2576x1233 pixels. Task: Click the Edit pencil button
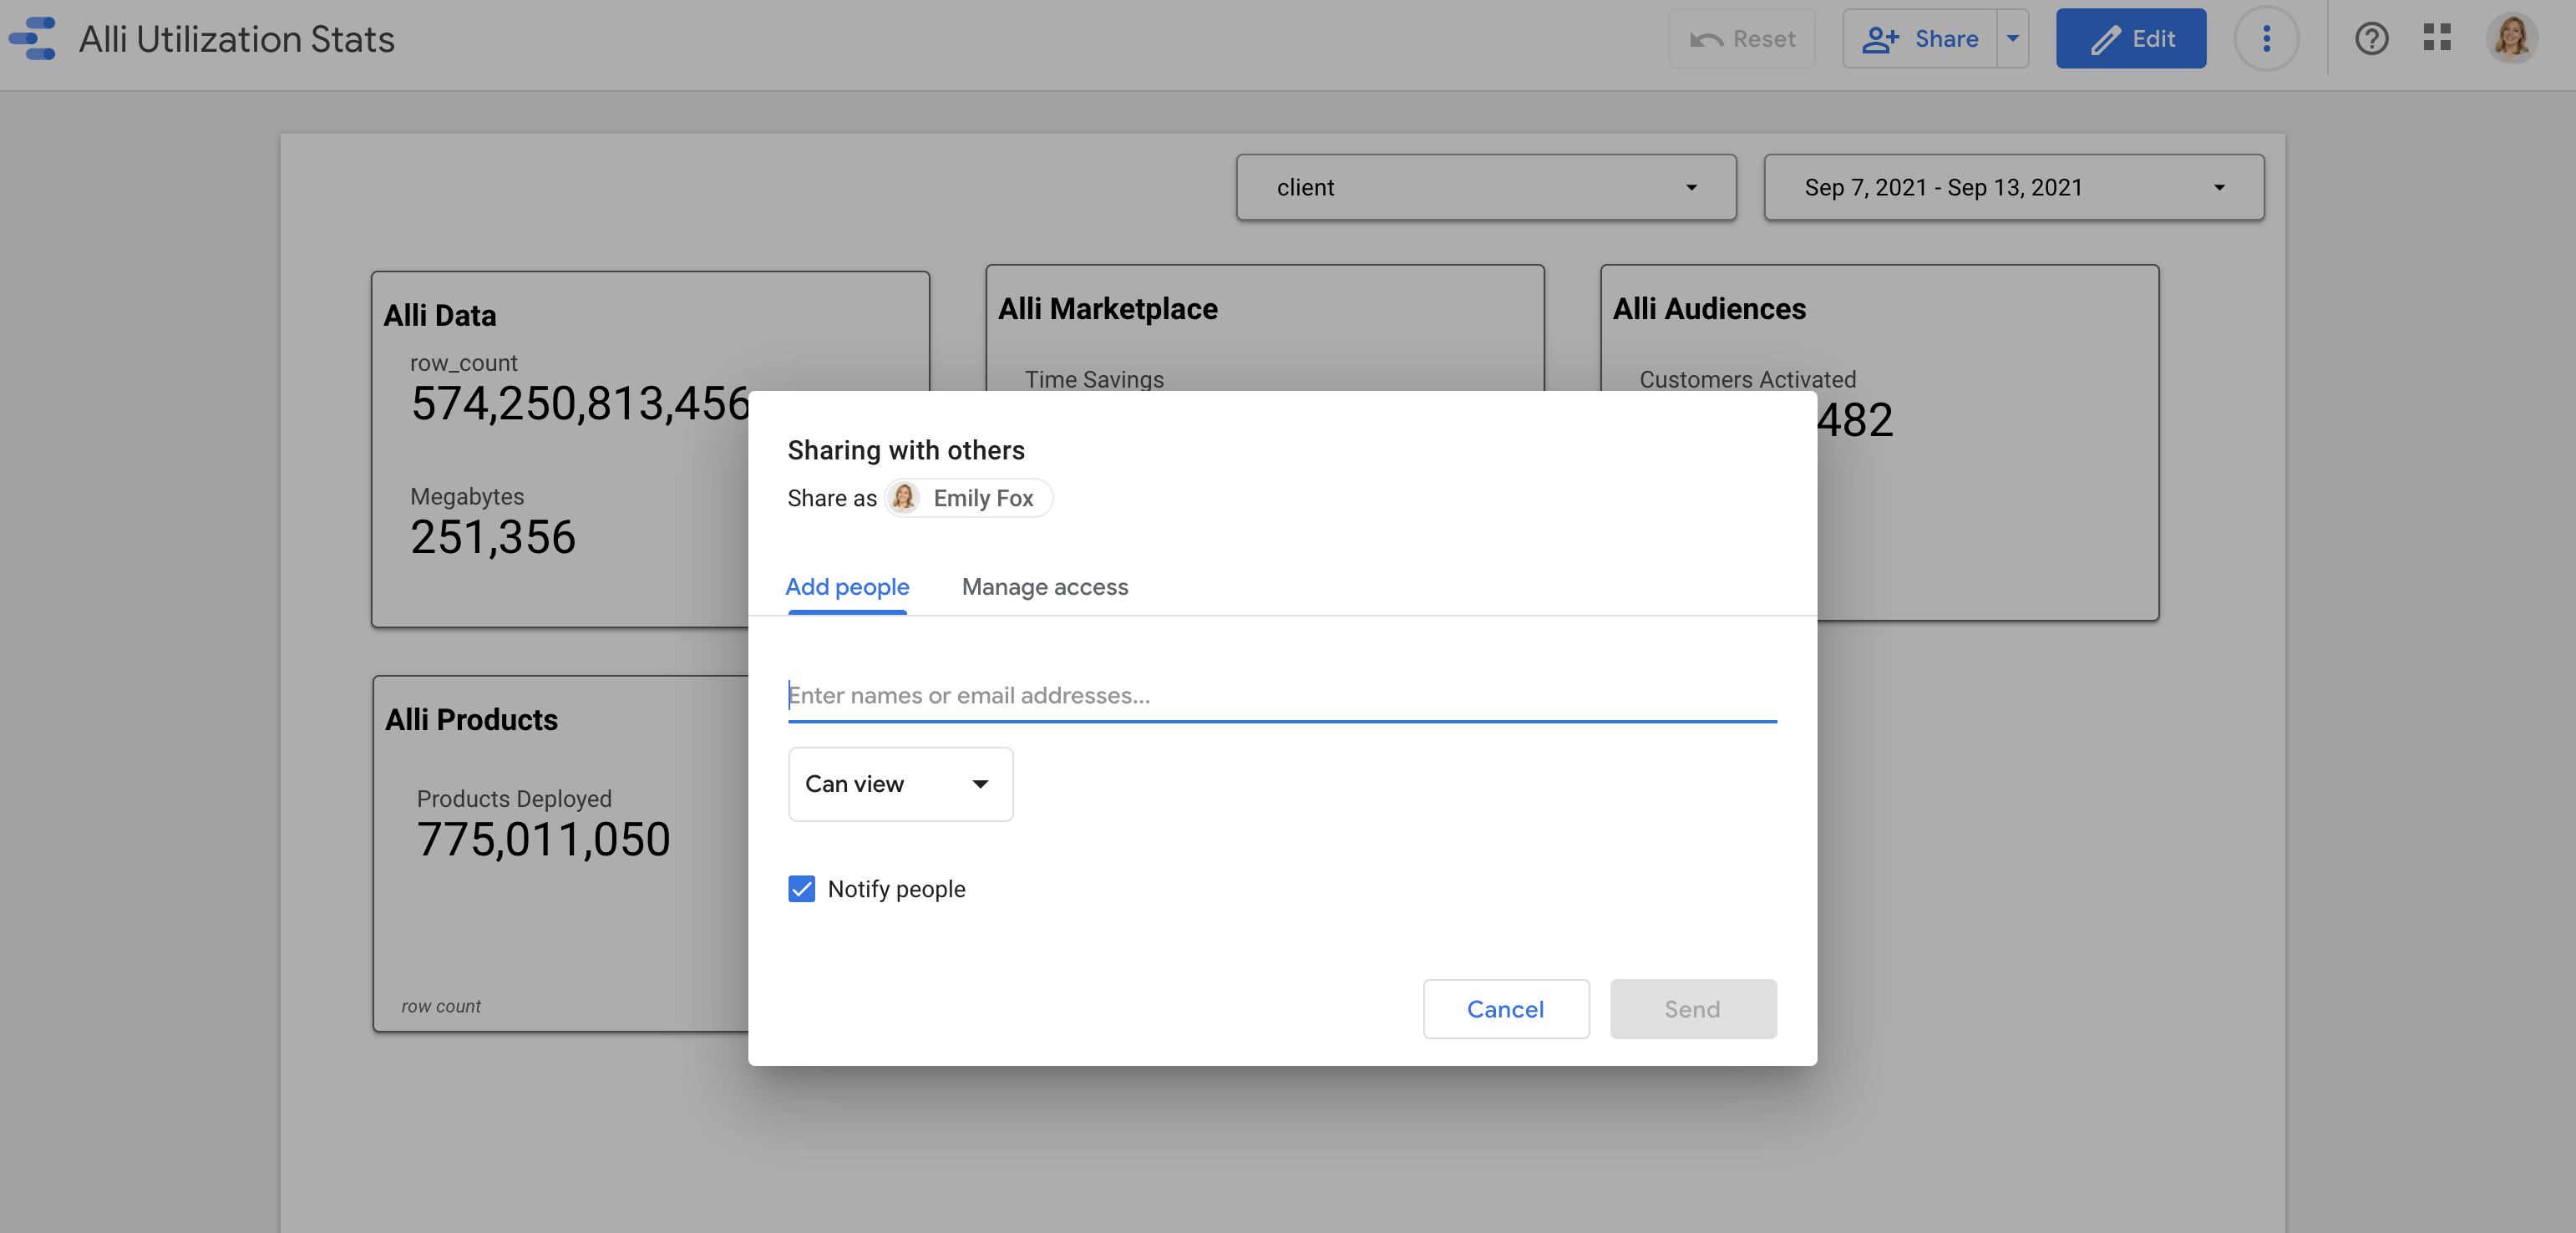[2131, 39]
